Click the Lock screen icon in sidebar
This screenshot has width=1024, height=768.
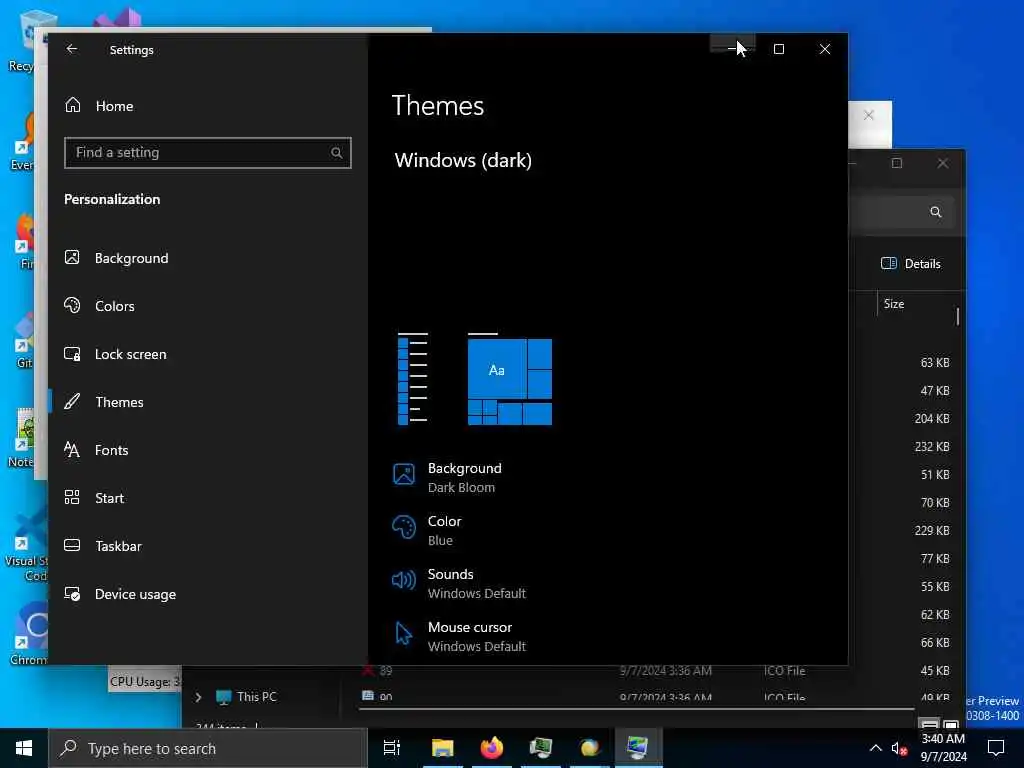coord(72,354)
